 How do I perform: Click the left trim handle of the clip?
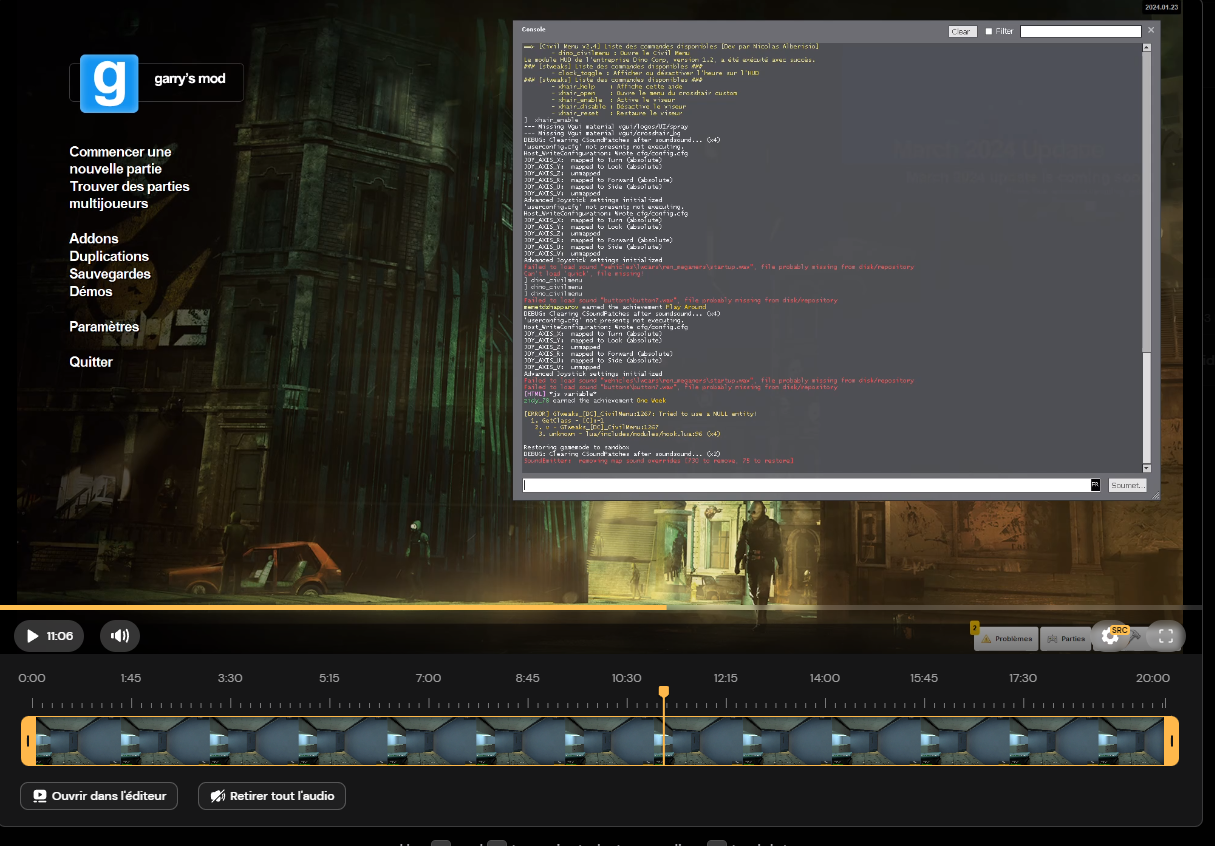(x=29, y=741)
